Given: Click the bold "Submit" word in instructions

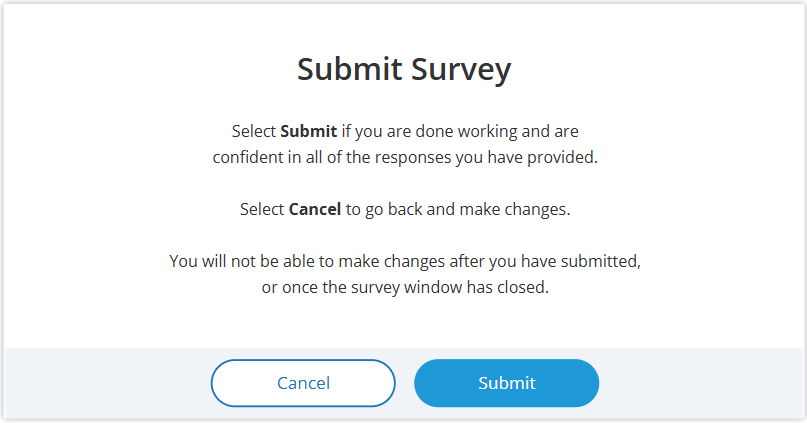Looking at the screenshot, I should tap(308, 131).
